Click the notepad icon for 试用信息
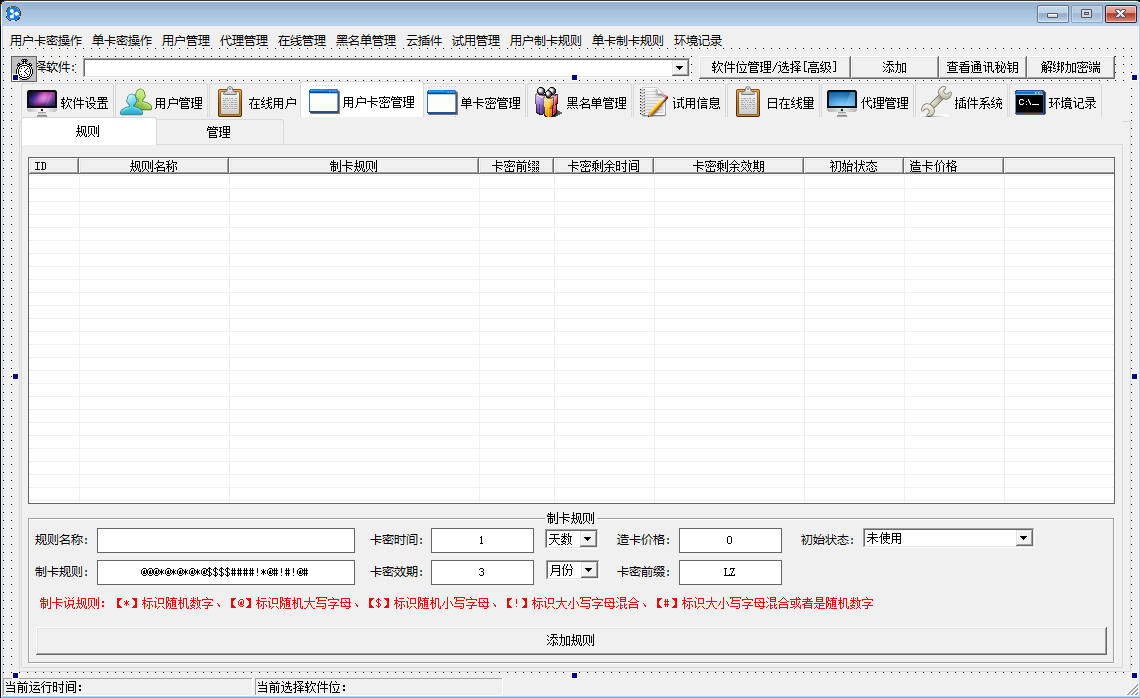The height and width of the screenshot is (698, 1140). tap(653, 102)
